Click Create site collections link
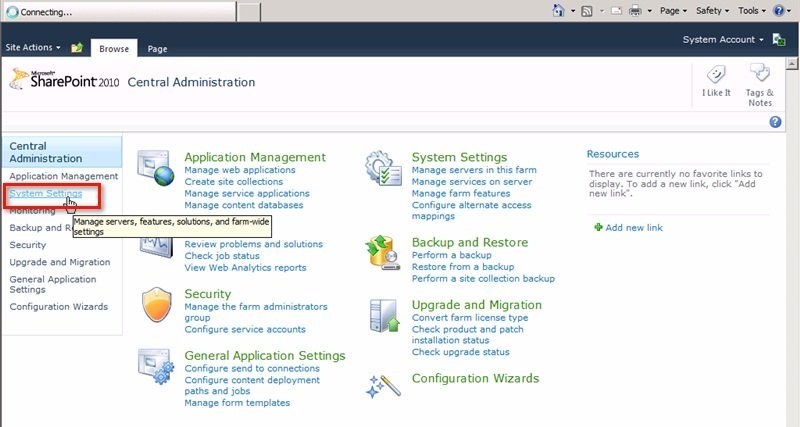 (234, 182)
